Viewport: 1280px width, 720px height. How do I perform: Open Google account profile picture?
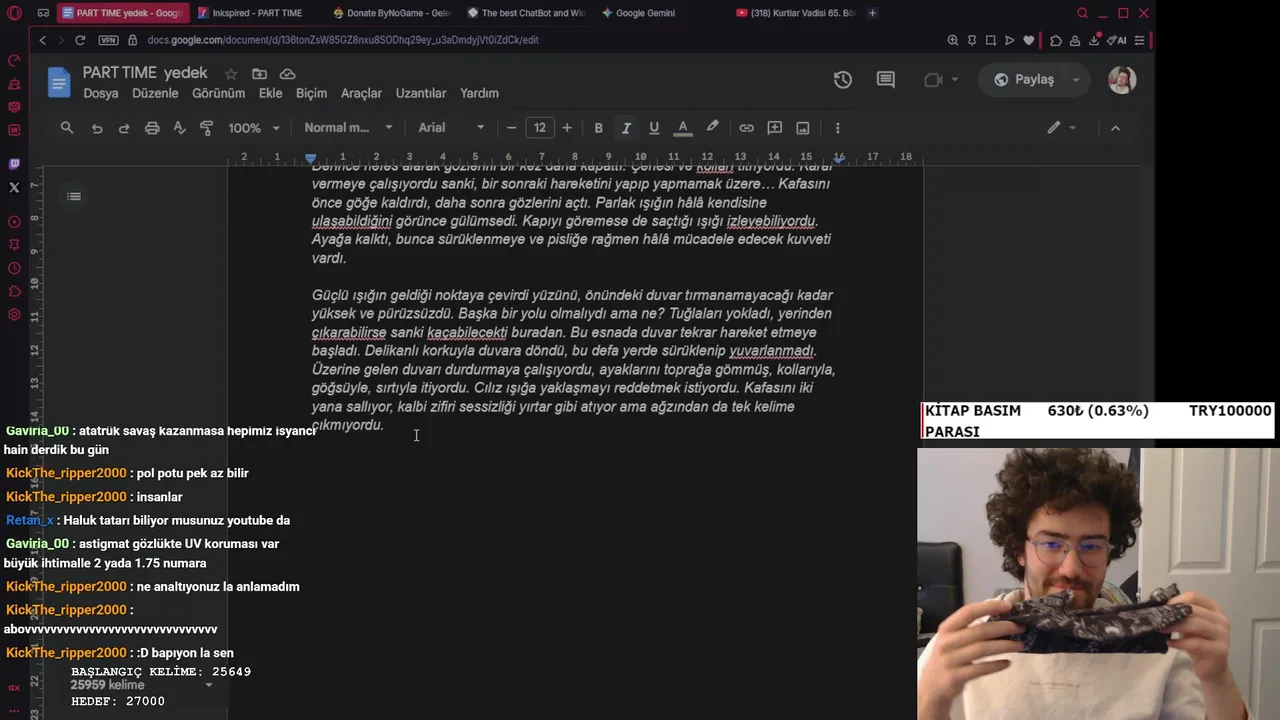pos(1122,80)
